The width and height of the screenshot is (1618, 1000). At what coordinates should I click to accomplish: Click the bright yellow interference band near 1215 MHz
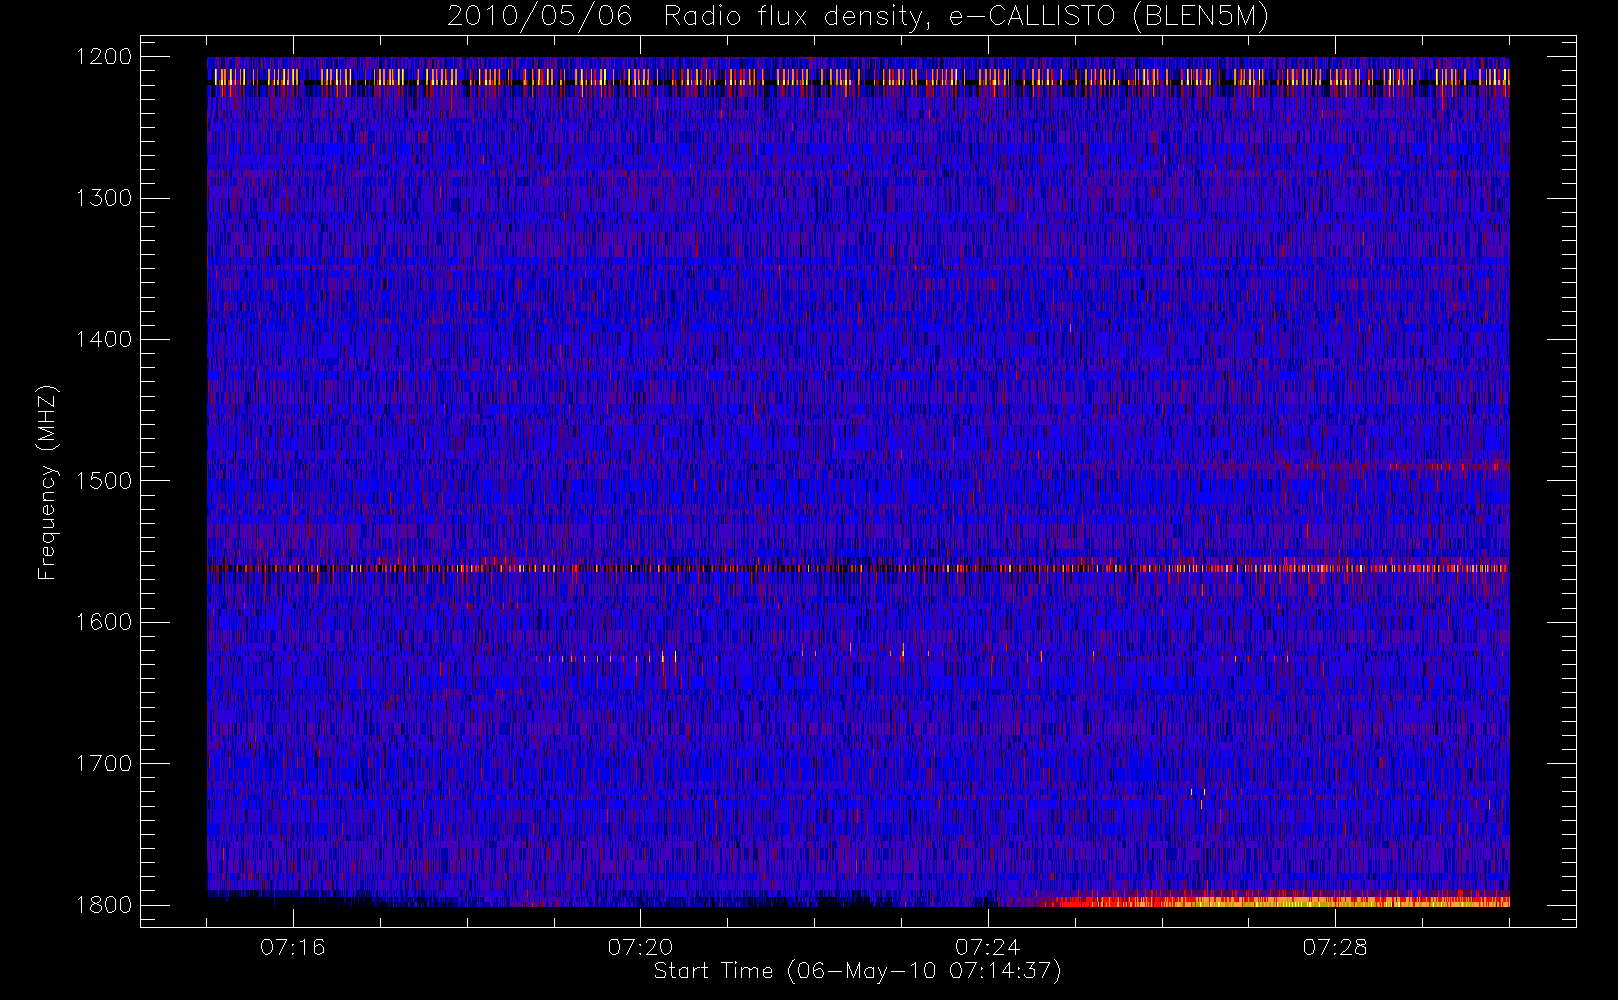[858, 77]
